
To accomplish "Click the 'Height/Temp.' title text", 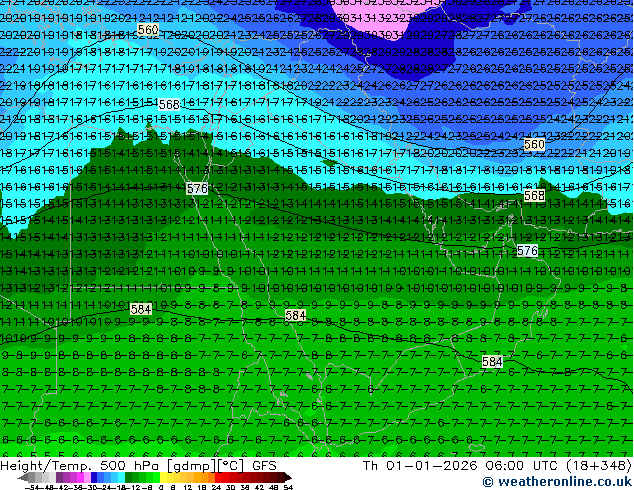I will coord(46,466).
